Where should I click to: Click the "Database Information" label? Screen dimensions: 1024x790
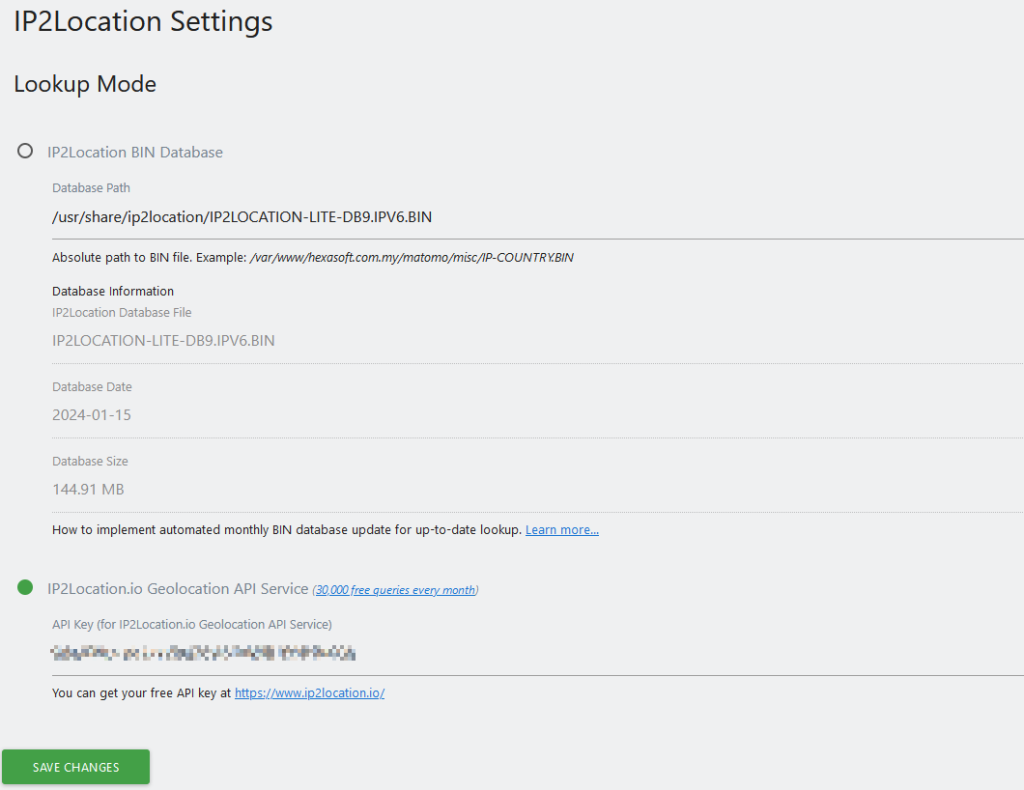[x=113, y=291]
